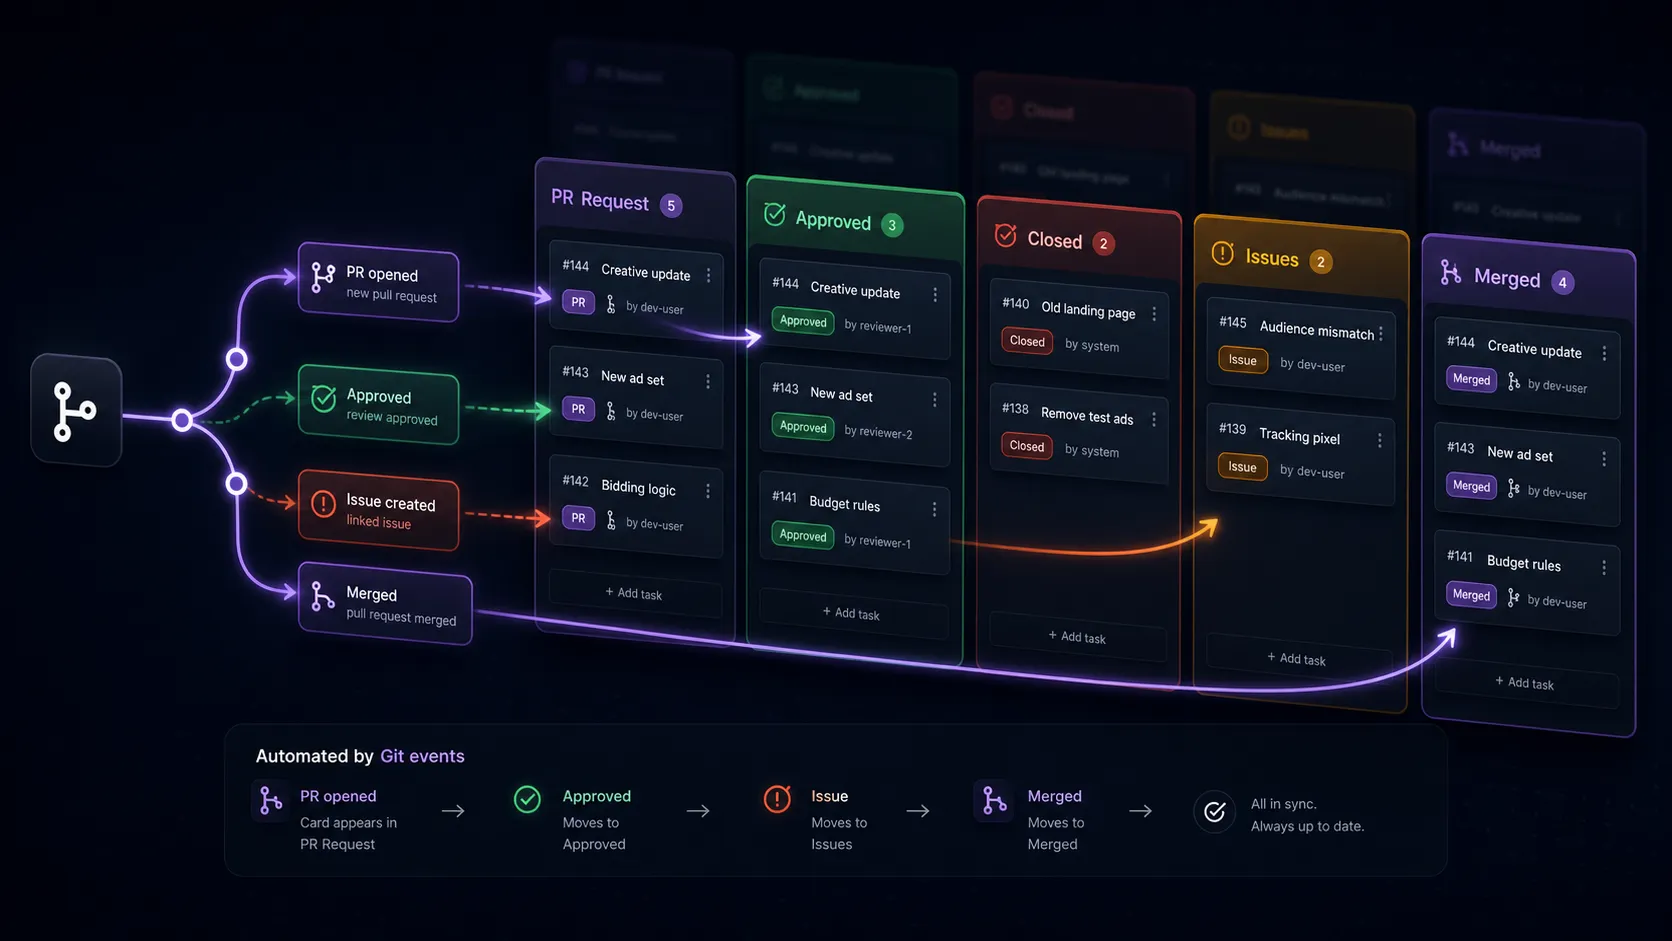Open options menu for Approved #141 Budget rules
The width and height of the screenshot is (1672, 941).
point(935,509)
